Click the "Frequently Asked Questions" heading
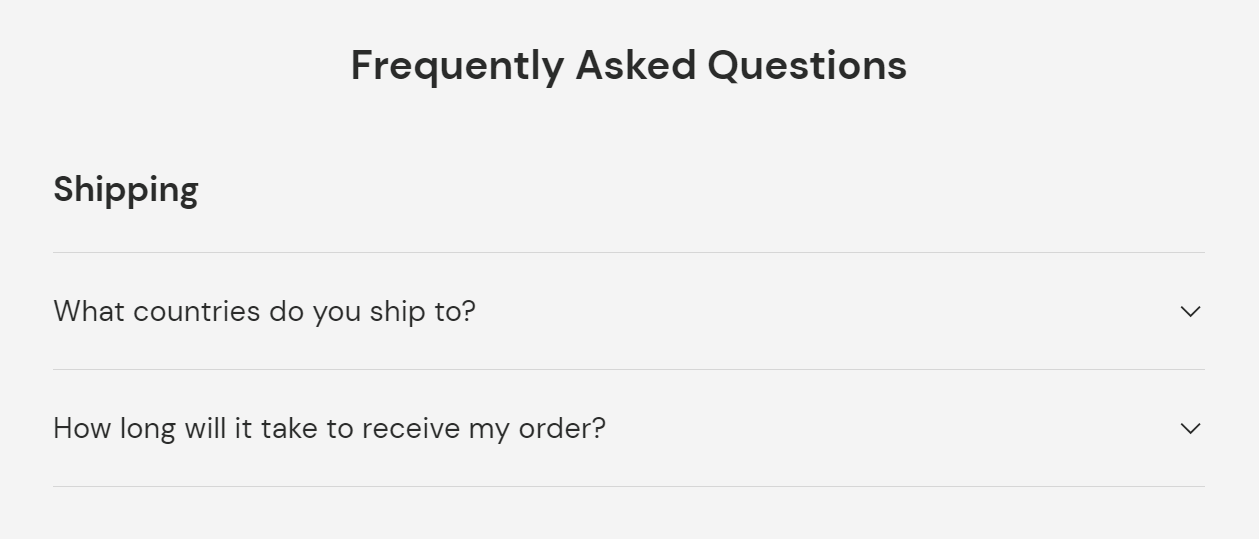 click(628, 66)
